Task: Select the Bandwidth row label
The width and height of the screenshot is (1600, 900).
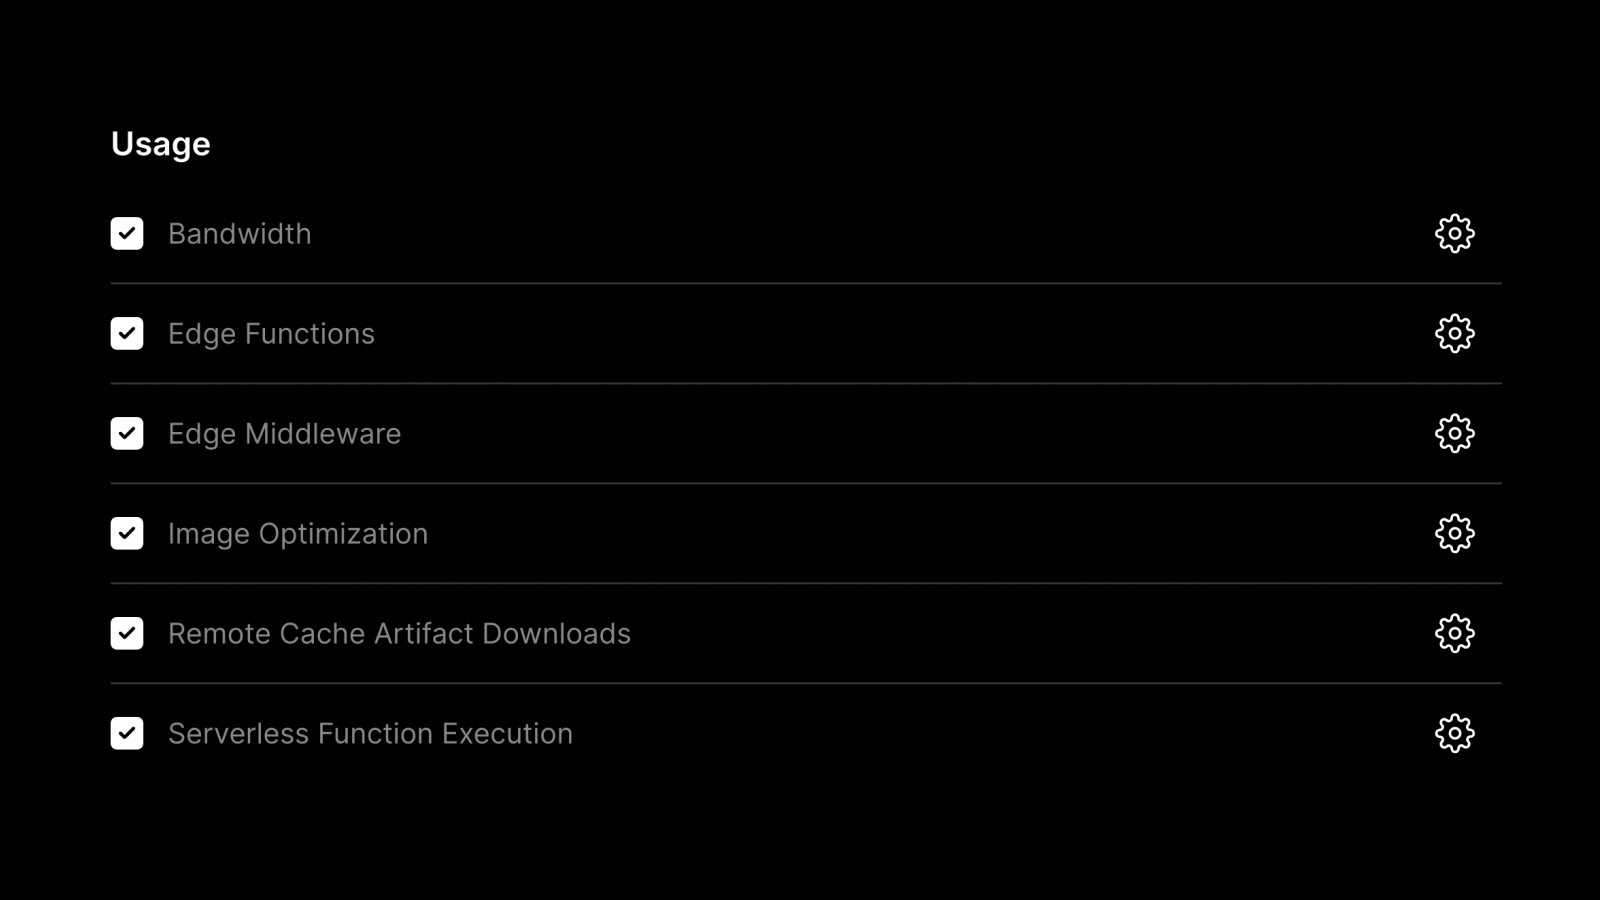Action: [240, 233]
